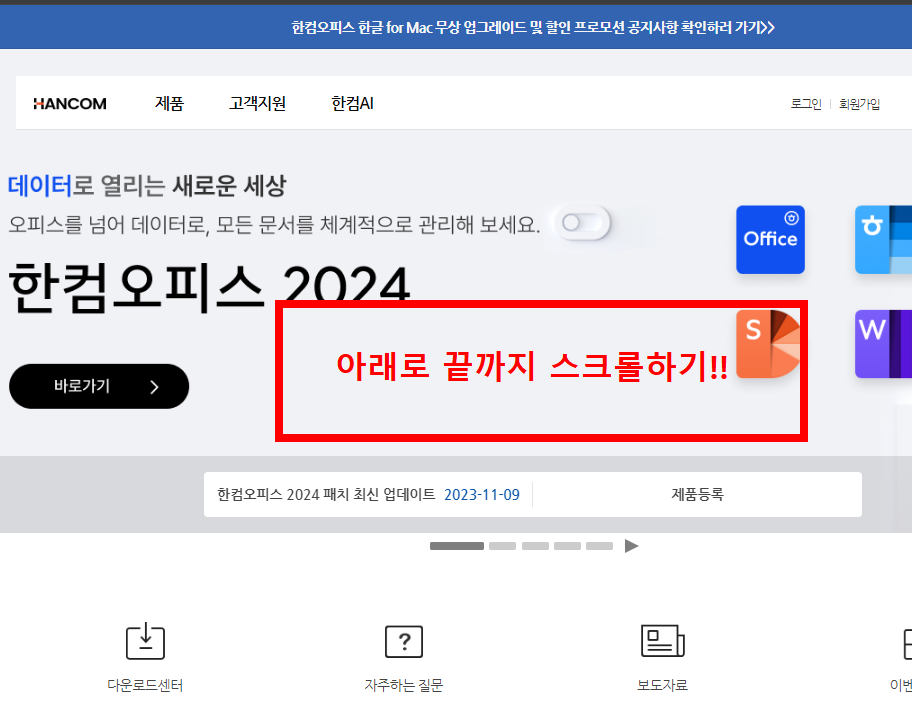Select the first carousel indicator bar
912x720 pixels.
[x=457, y=546]
